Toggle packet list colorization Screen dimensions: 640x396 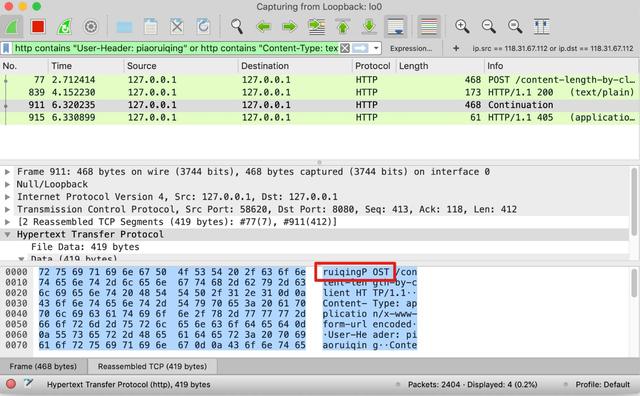coord(429,27)
